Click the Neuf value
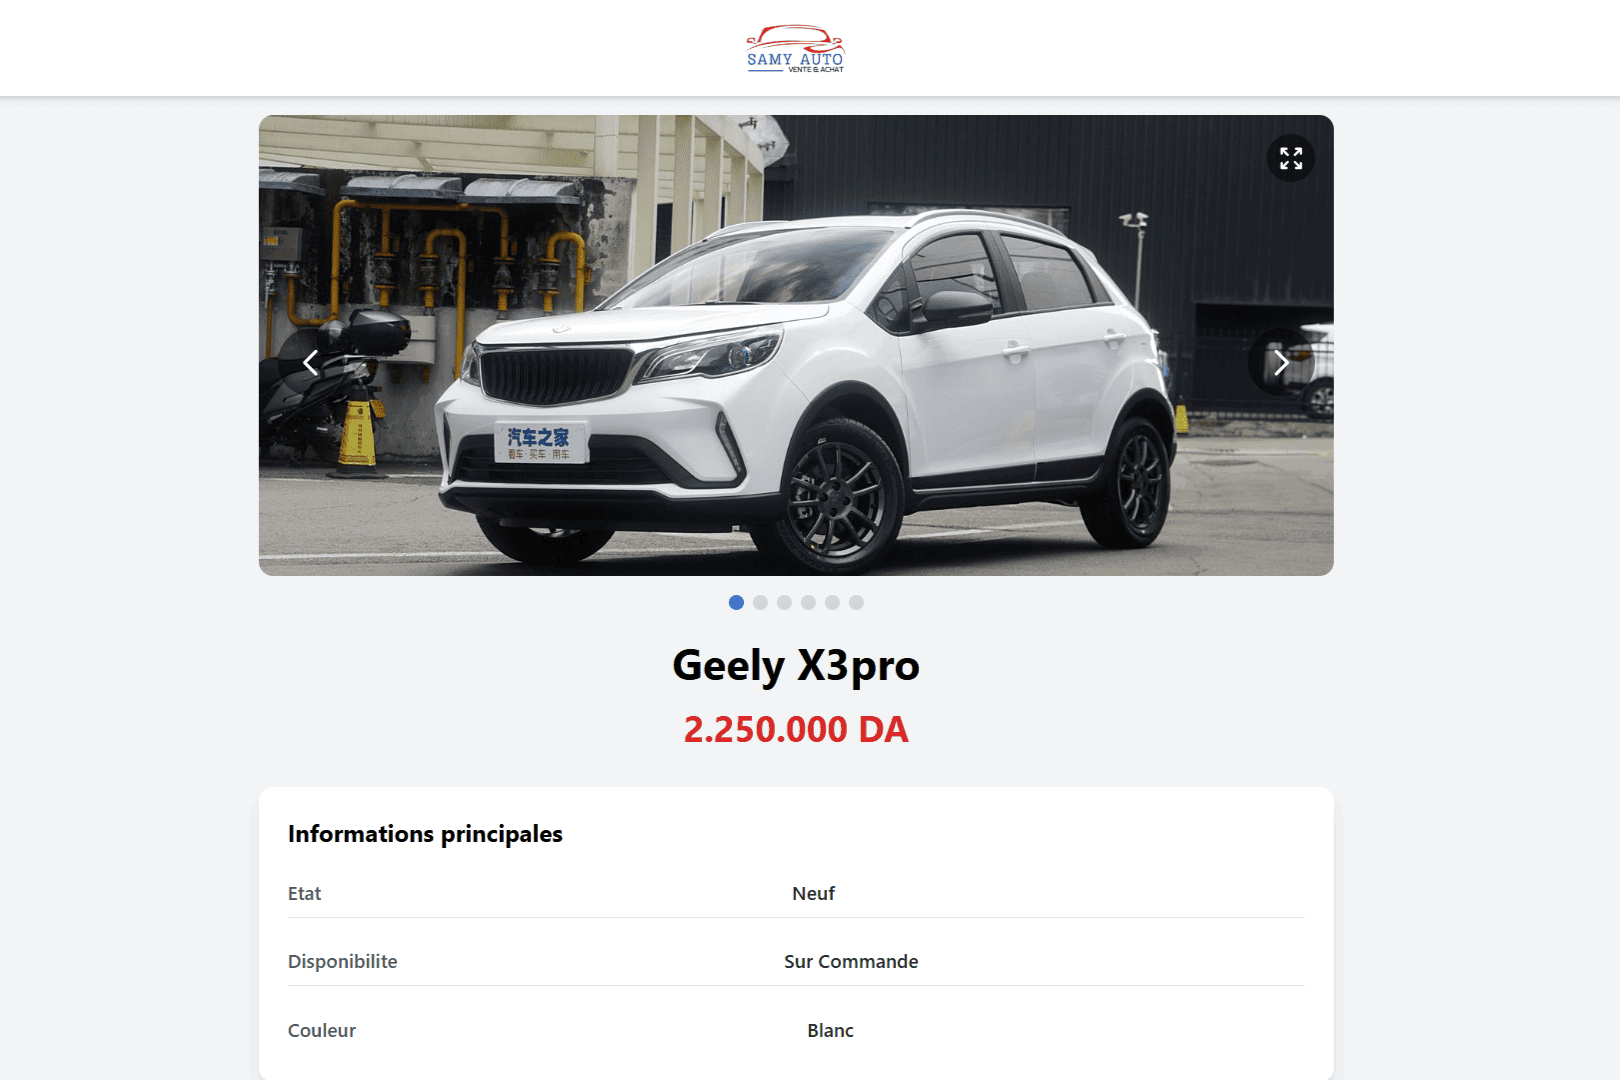Screen dimensions: 1620x1080 pos(813,893)
